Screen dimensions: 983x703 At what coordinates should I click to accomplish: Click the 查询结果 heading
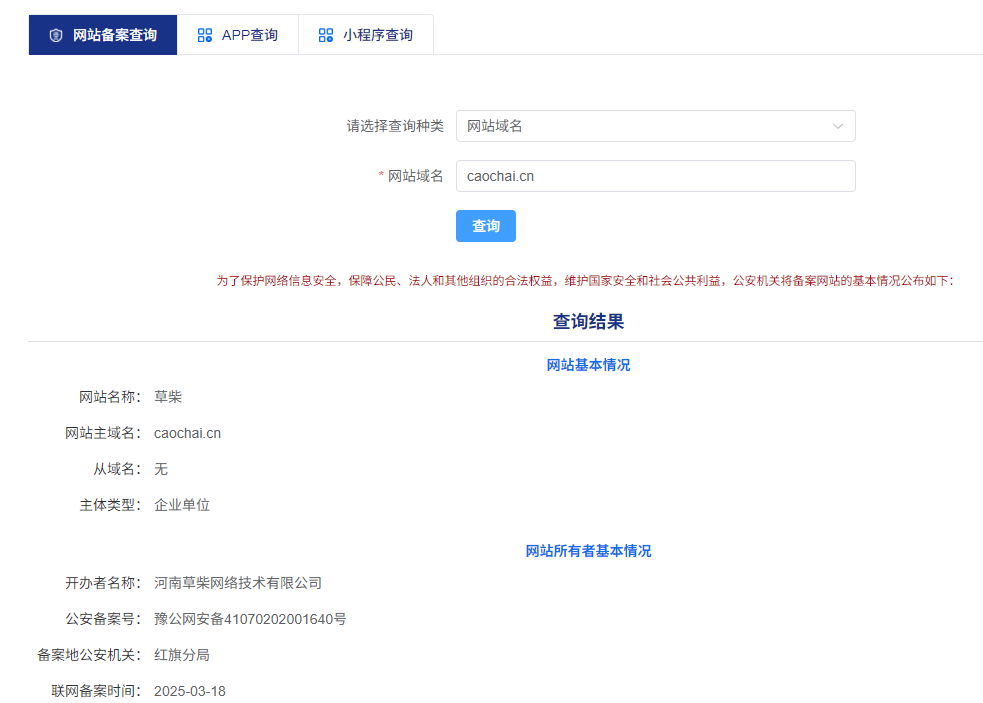coord(588,322)
